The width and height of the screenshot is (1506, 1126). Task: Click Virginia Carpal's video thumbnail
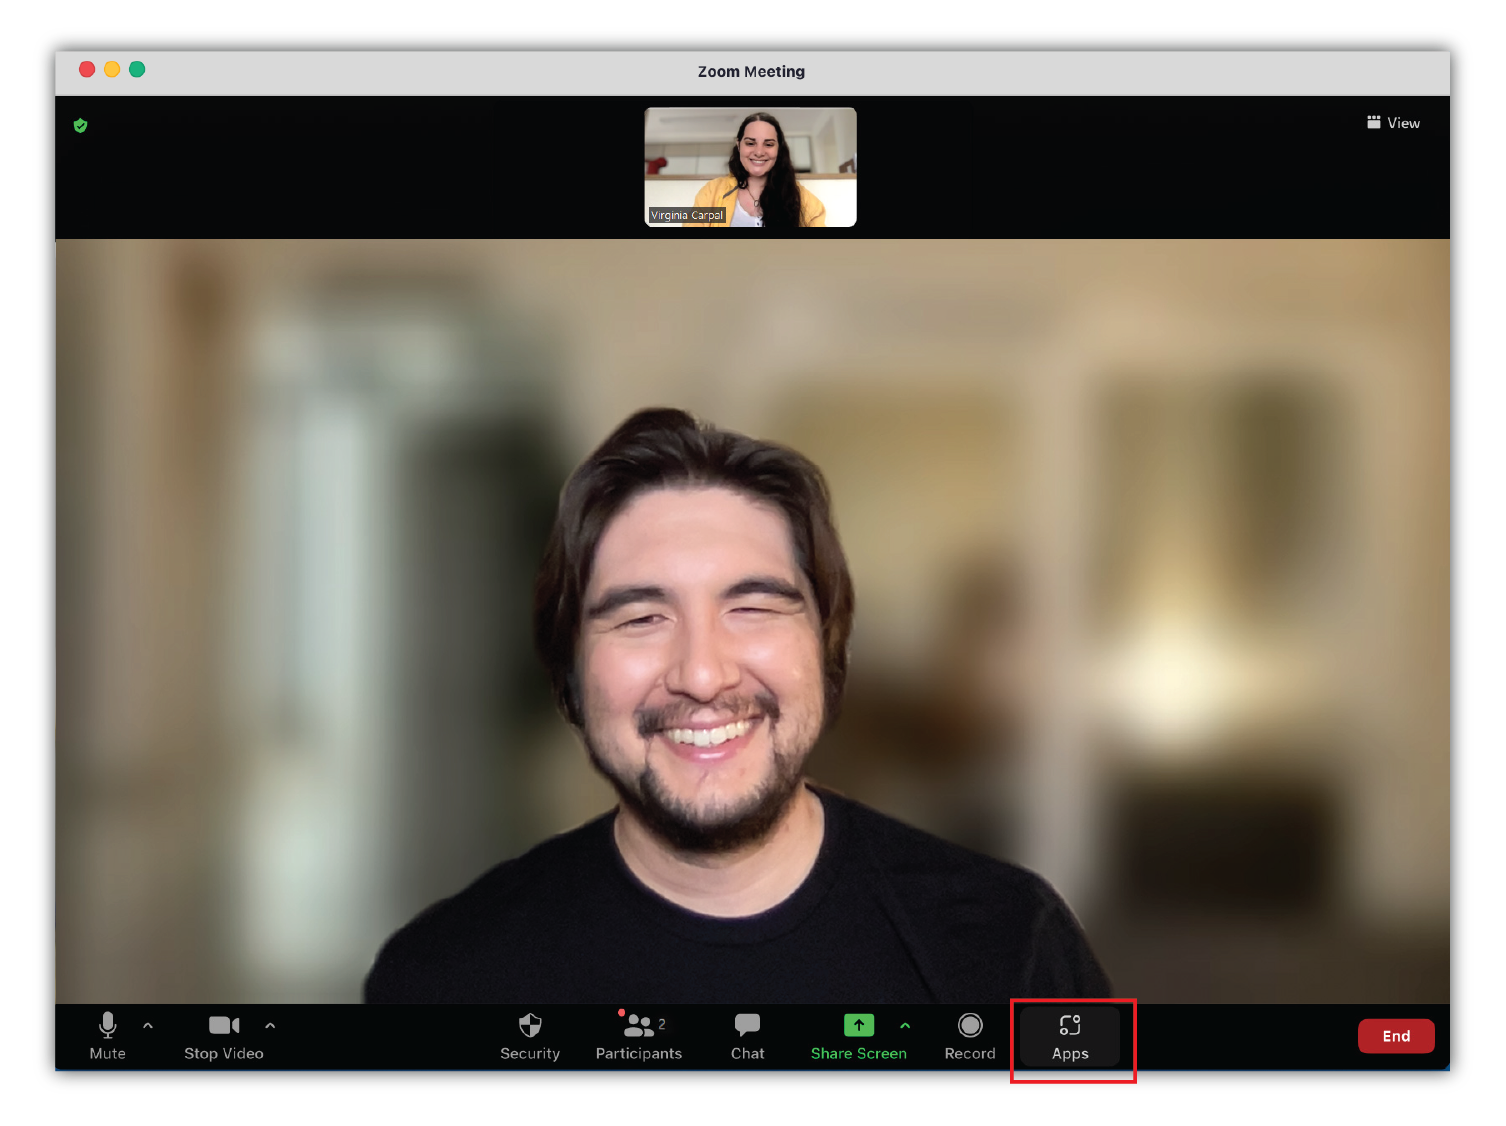coord(750,166)
